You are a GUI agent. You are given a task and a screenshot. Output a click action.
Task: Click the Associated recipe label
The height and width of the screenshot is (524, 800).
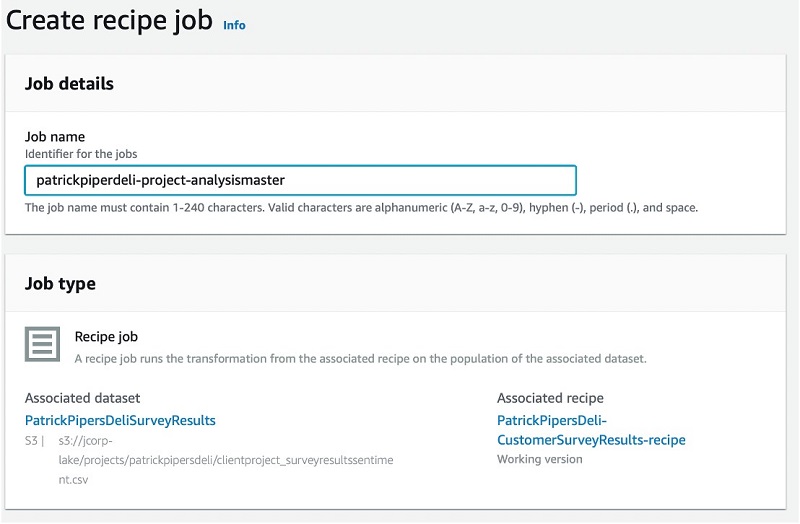pyautogui.click(x=551, y=398)
